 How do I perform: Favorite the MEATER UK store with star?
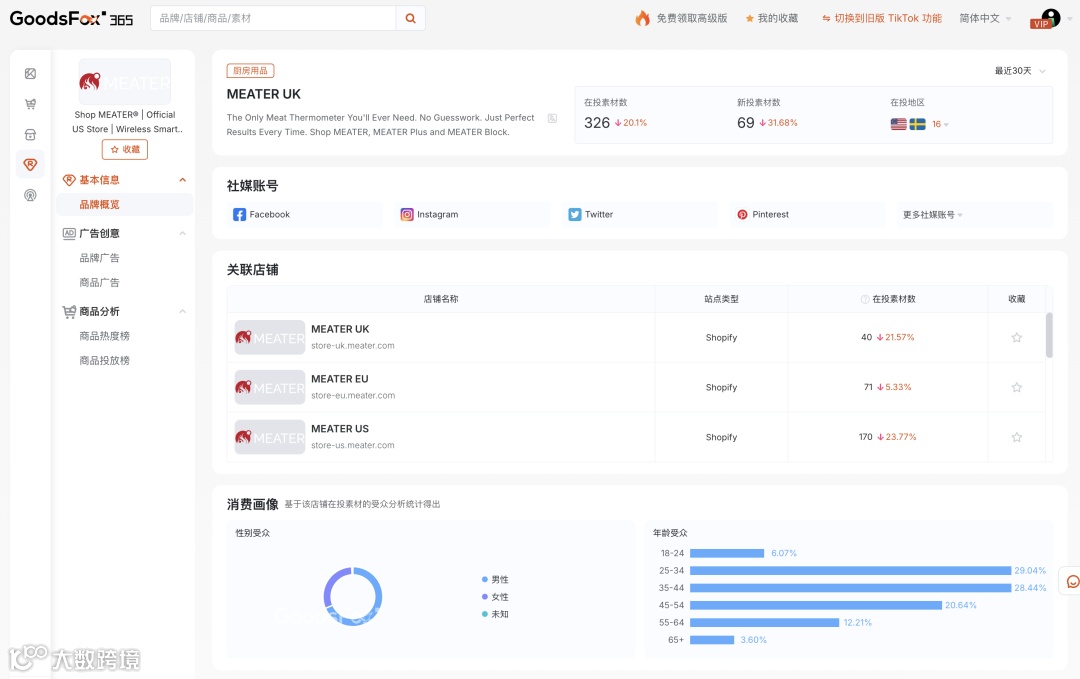coord(1017,337)
